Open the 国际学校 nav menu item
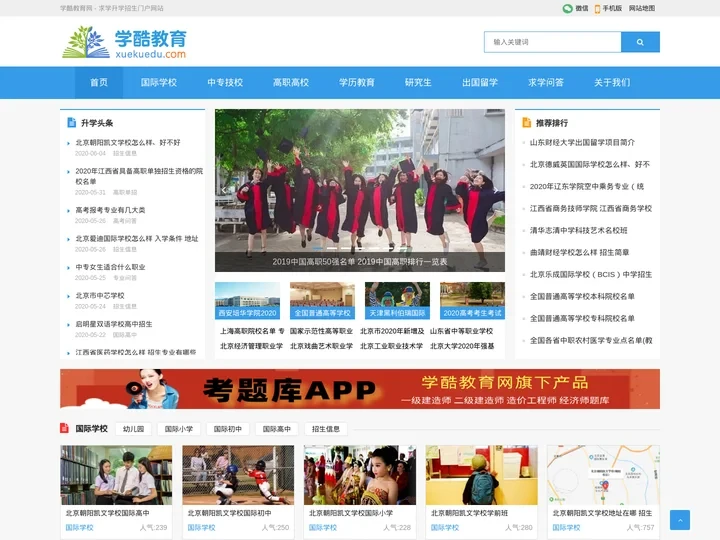This screenshot has width=720, height=540. tap(158, 83)
